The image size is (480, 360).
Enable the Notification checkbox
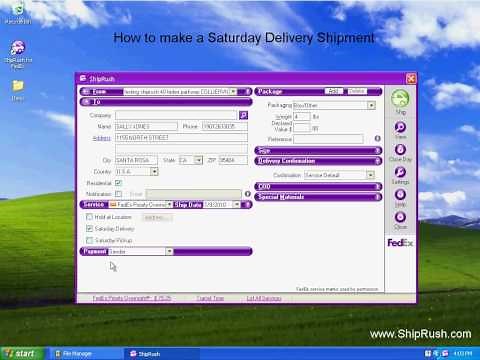click(x=118, y=194)
